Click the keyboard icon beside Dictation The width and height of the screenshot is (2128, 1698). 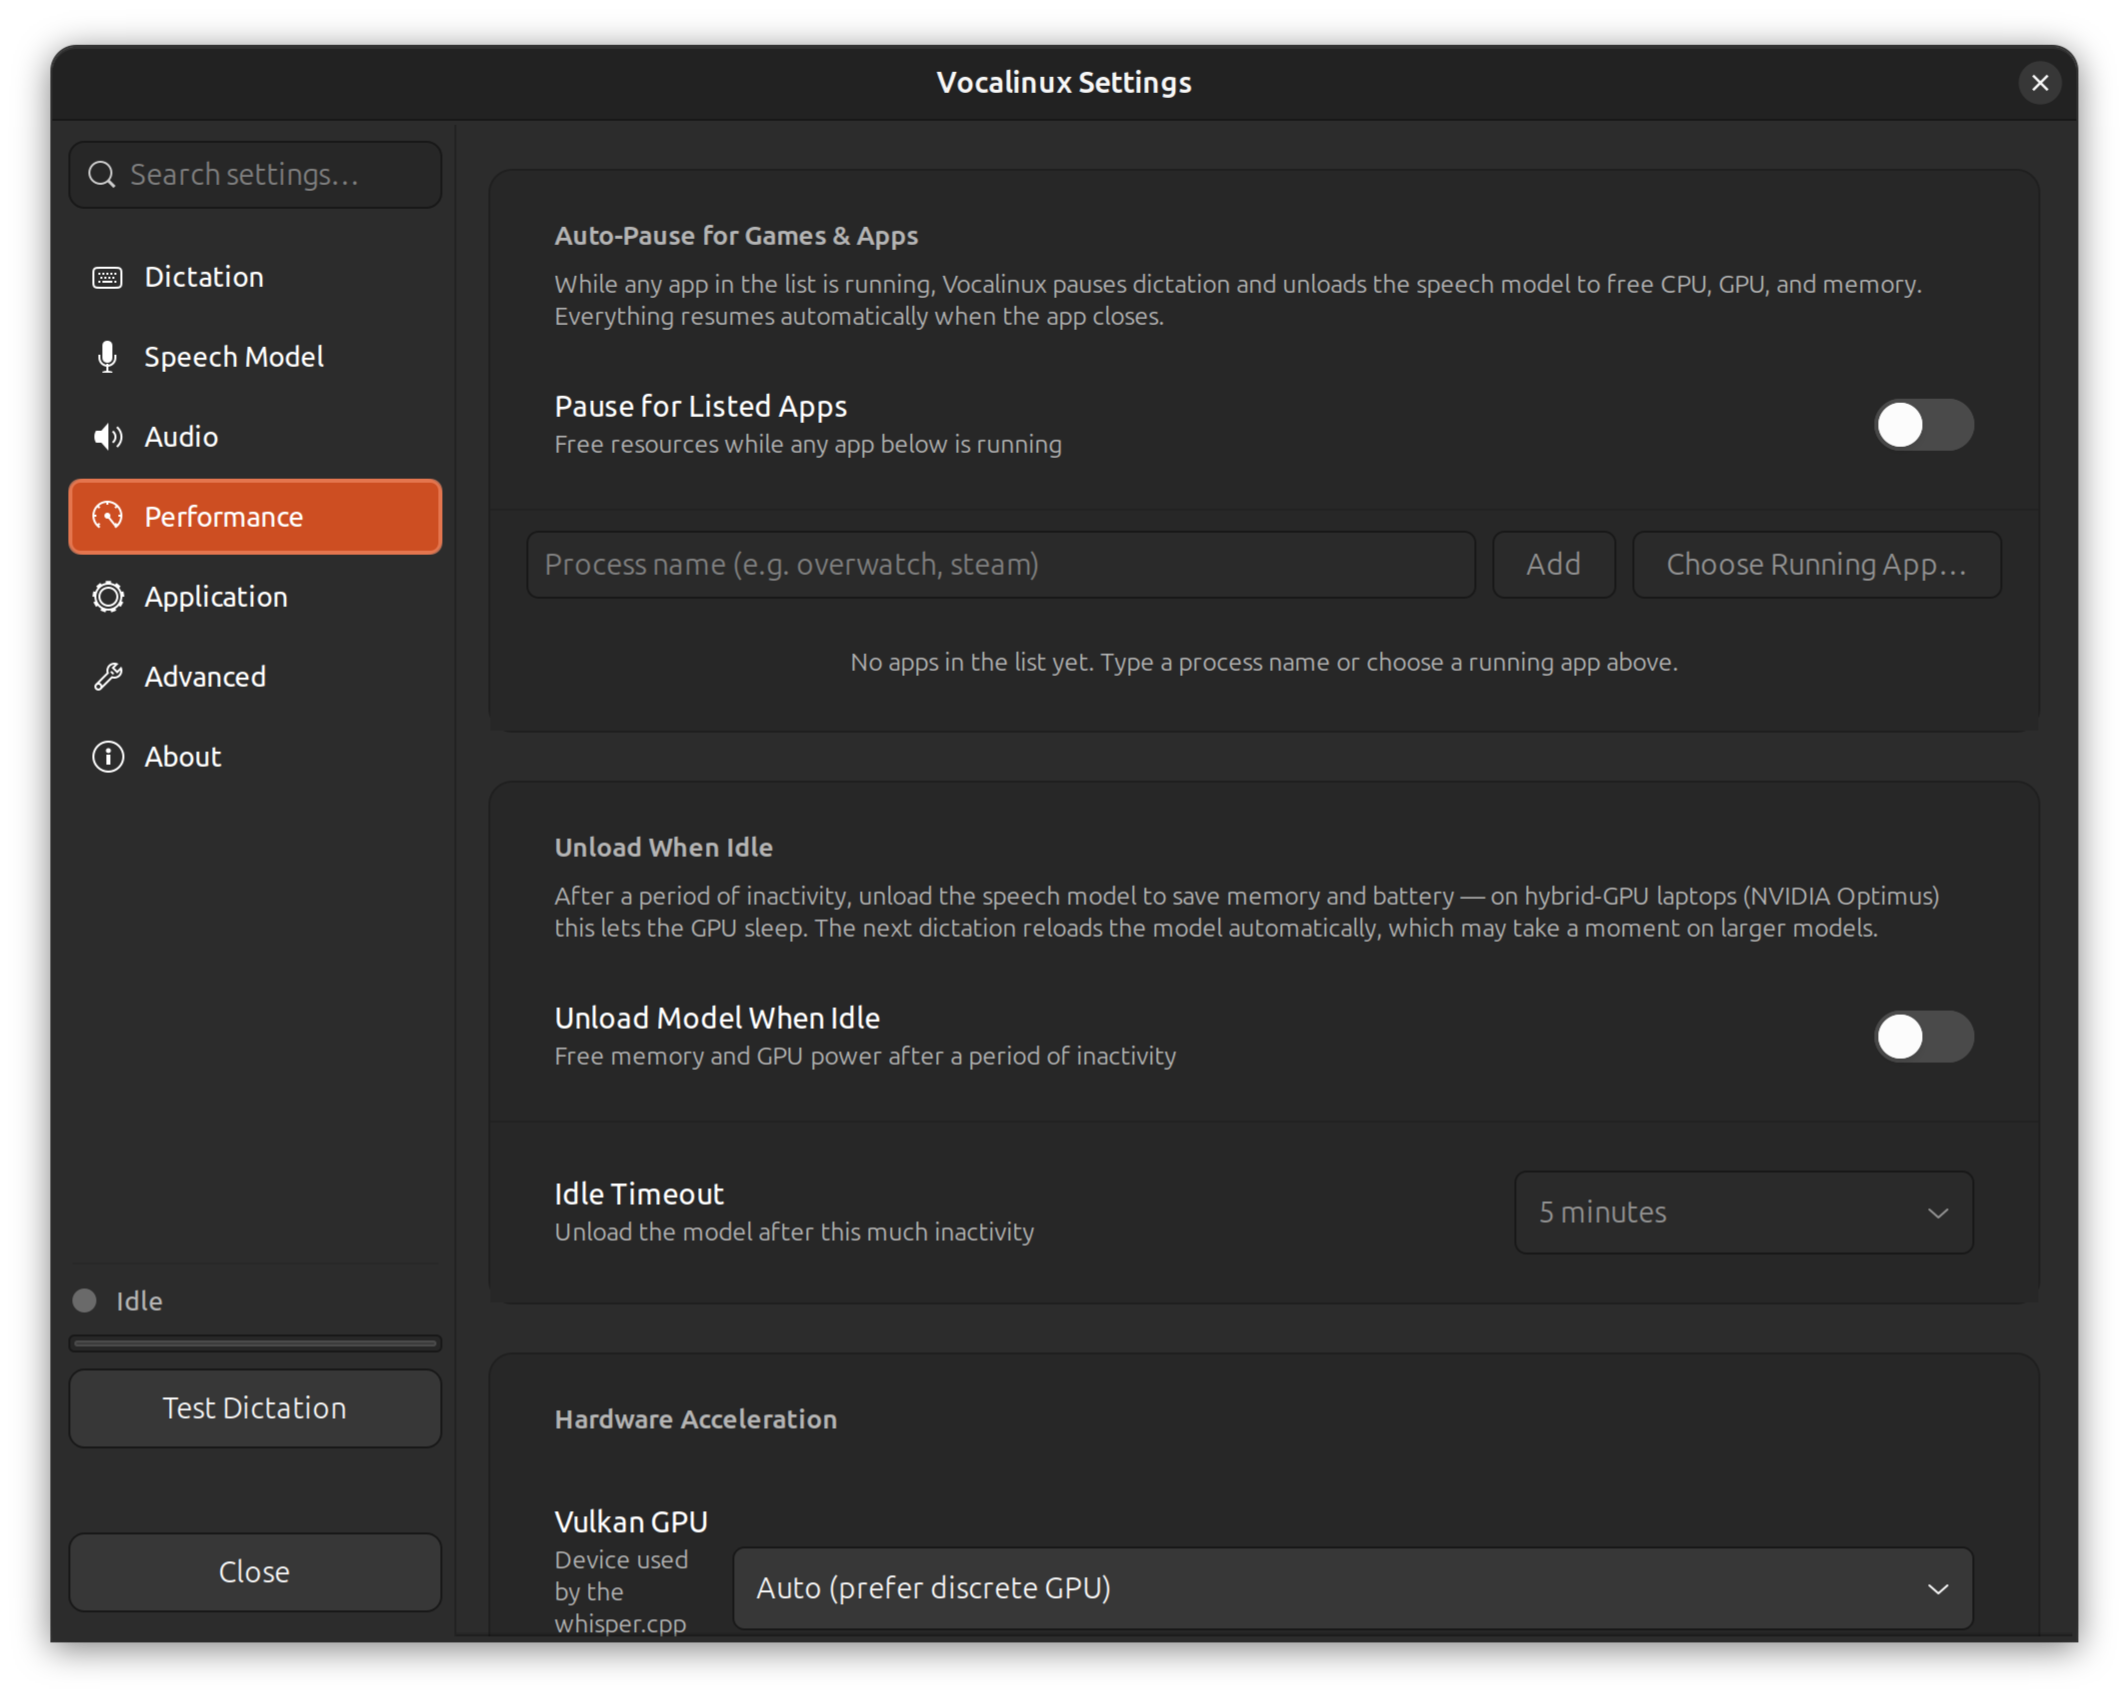[x=107, y=277]
